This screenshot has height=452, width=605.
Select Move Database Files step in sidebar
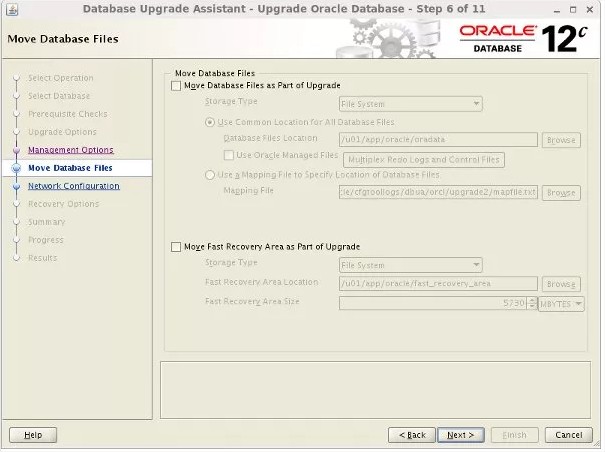(70, 168)
